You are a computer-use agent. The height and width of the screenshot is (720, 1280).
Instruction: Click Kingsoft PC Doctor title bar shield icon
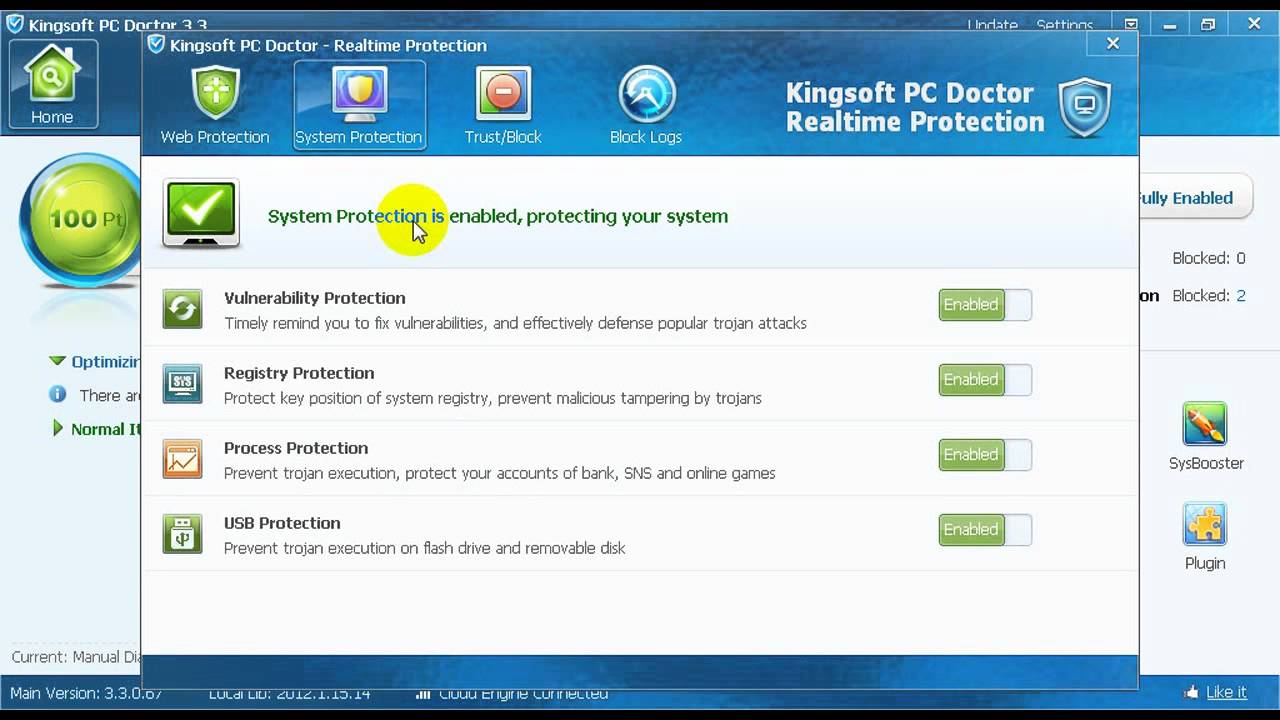click(x=15, y=24)
